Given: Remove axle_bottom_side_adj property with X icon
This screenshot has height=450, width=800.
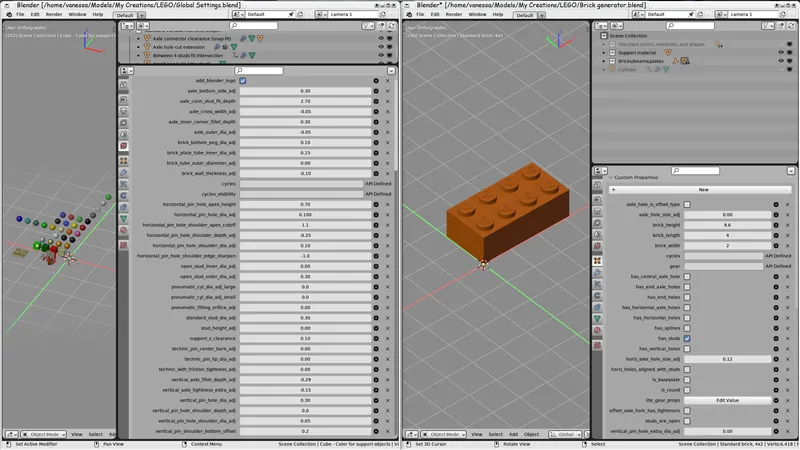Looking at the screenshot, I should (387, 91).
